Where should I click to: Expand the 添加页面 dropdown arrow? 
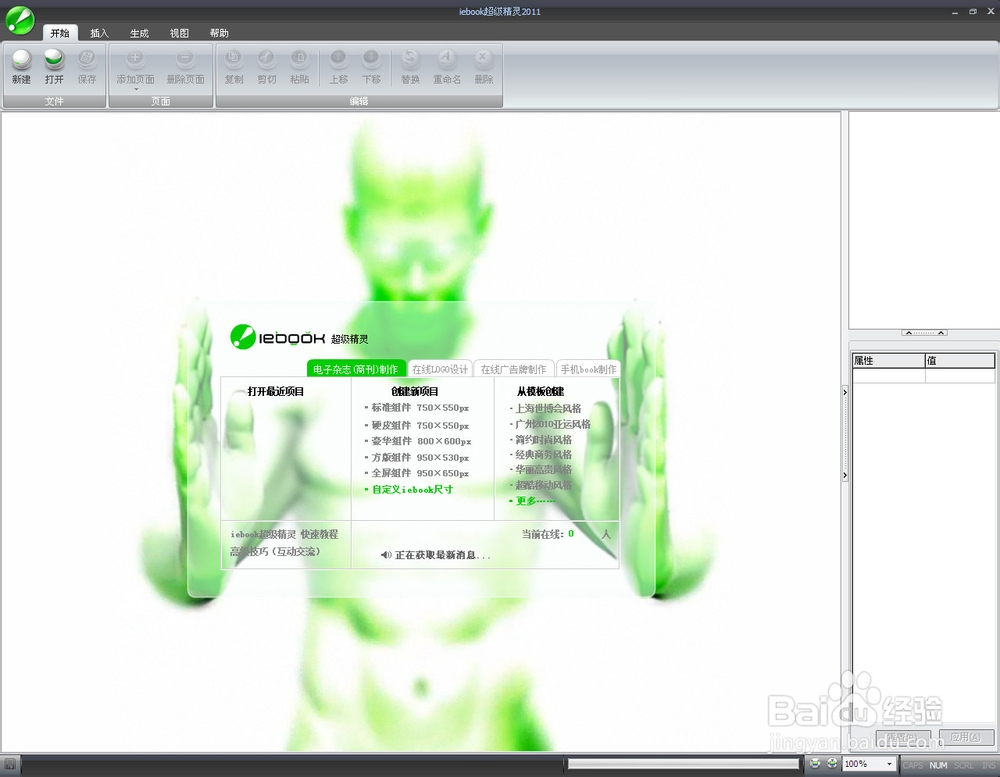coord(135,89)
